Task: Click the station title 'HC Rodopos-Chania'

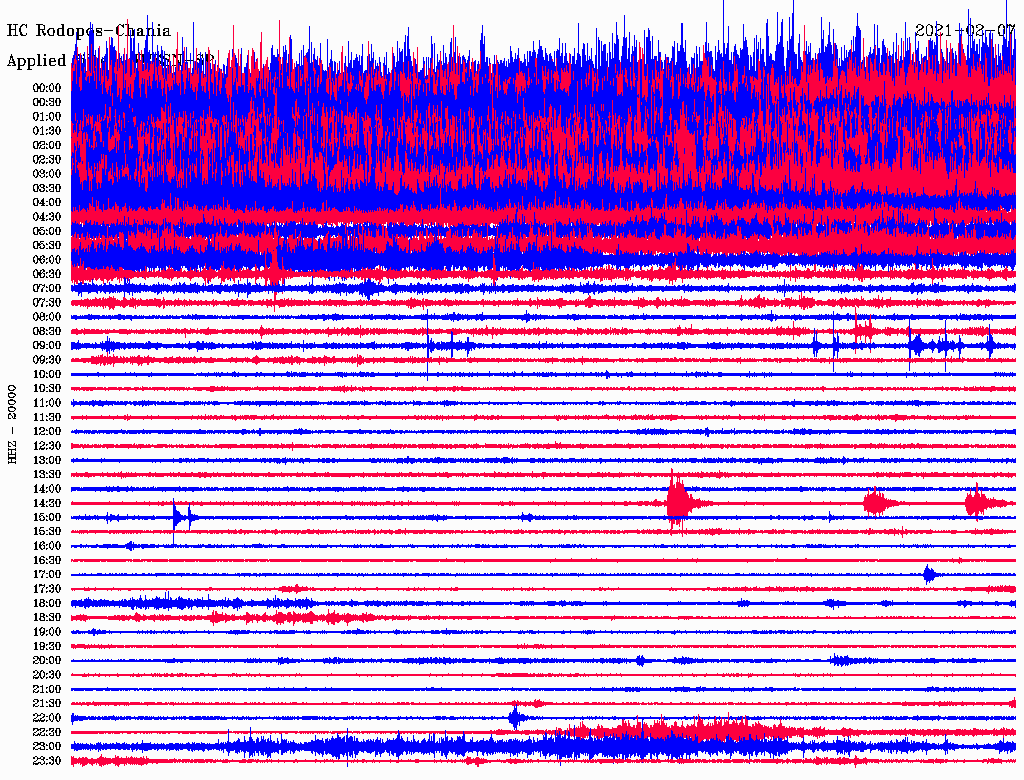Action: pos(89,31)
